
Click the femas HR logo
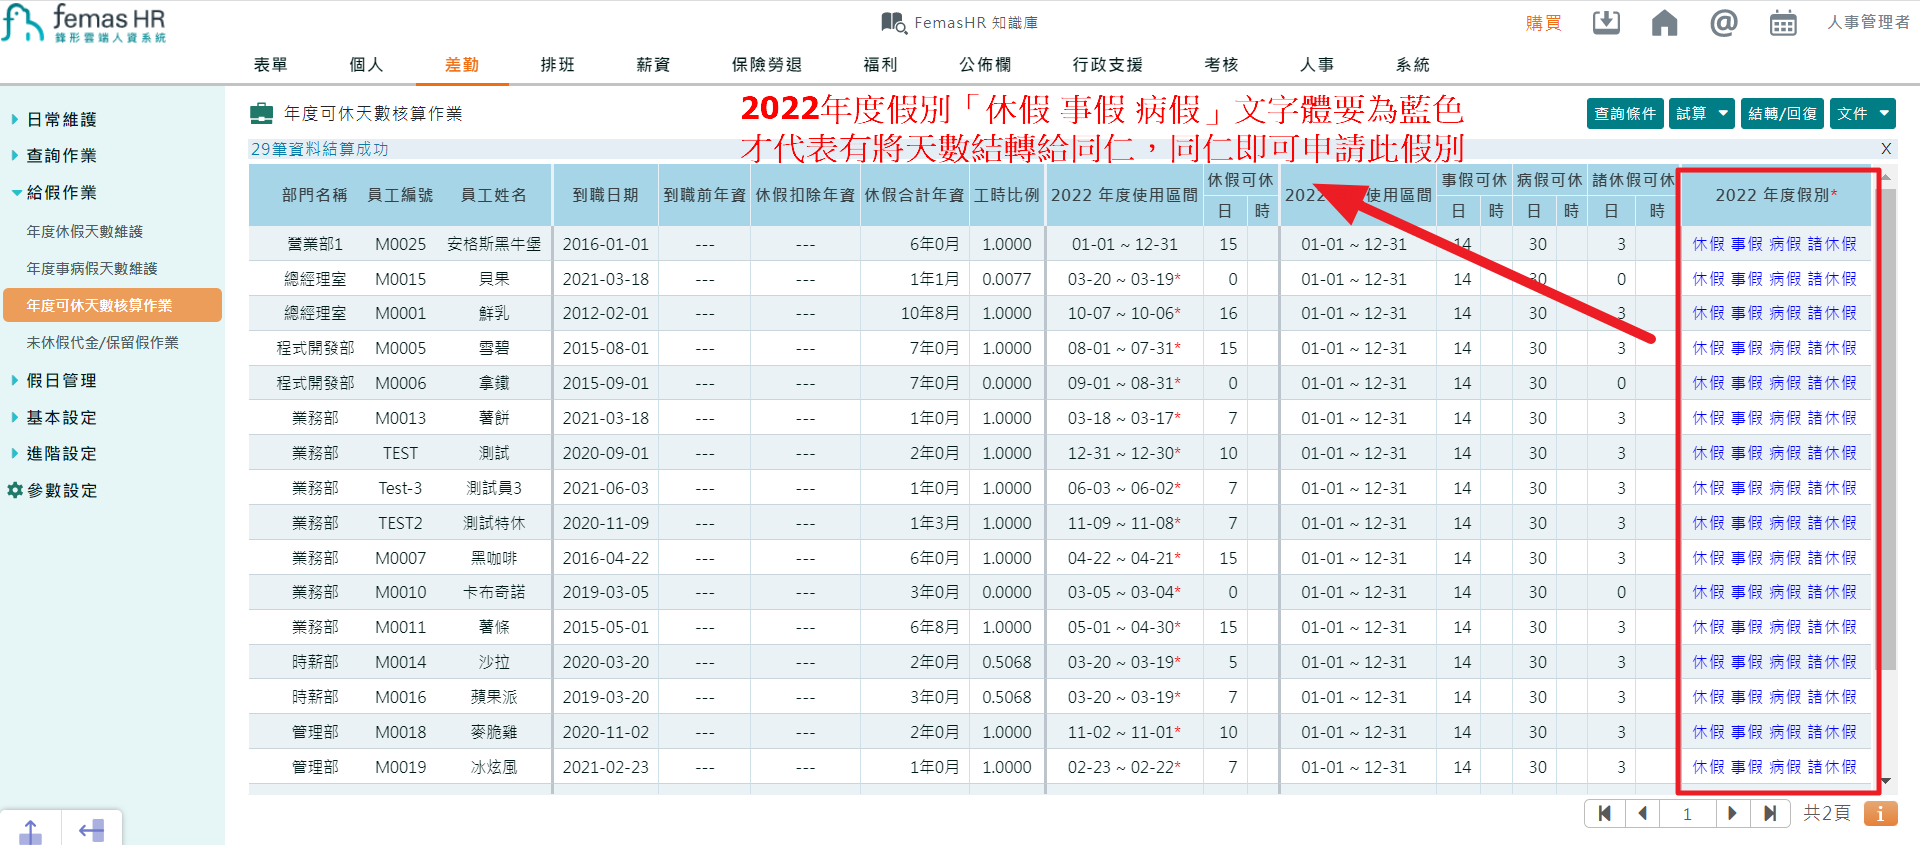point(84,23)
